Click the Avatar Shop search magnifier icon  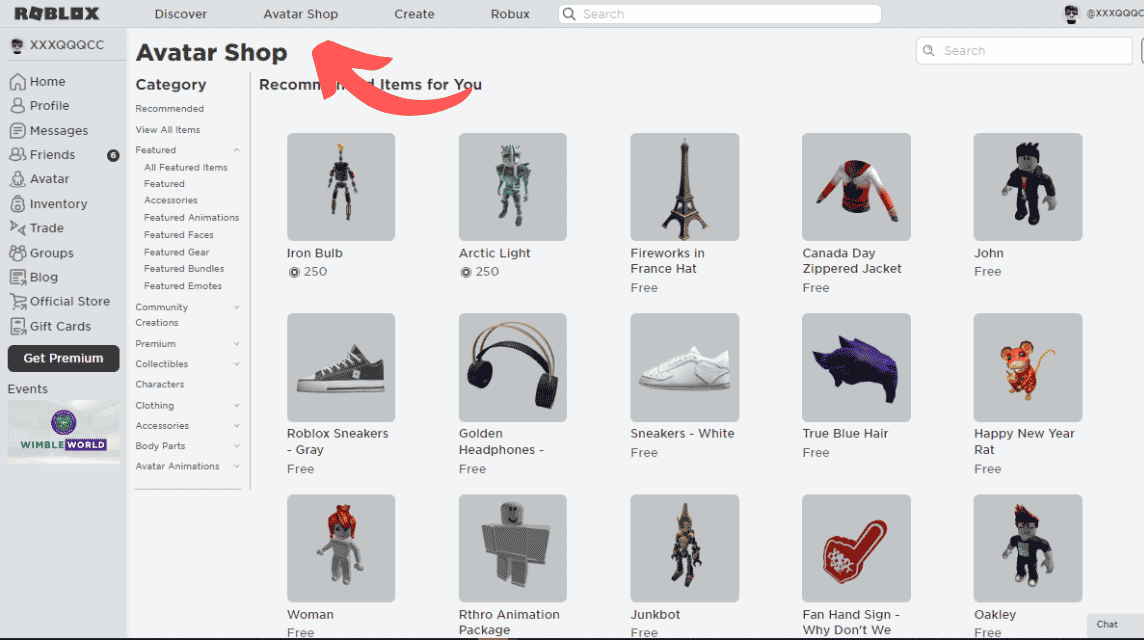coord(929,50)
